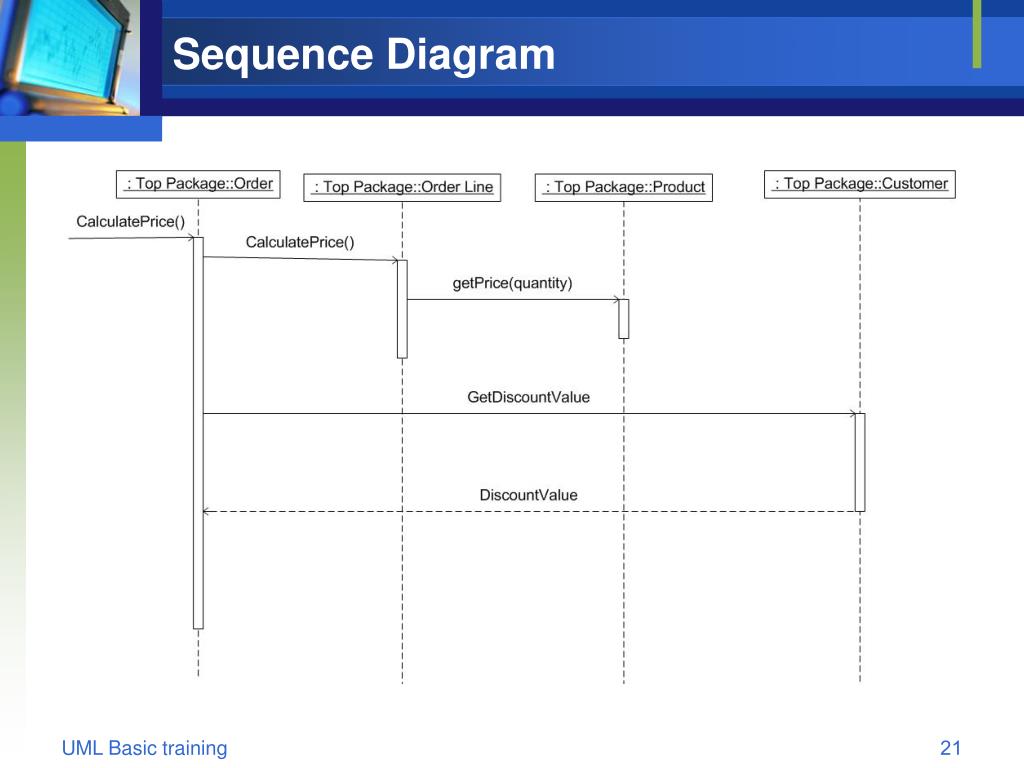Click the UML Basic training footer text

(x=144, y=748)
